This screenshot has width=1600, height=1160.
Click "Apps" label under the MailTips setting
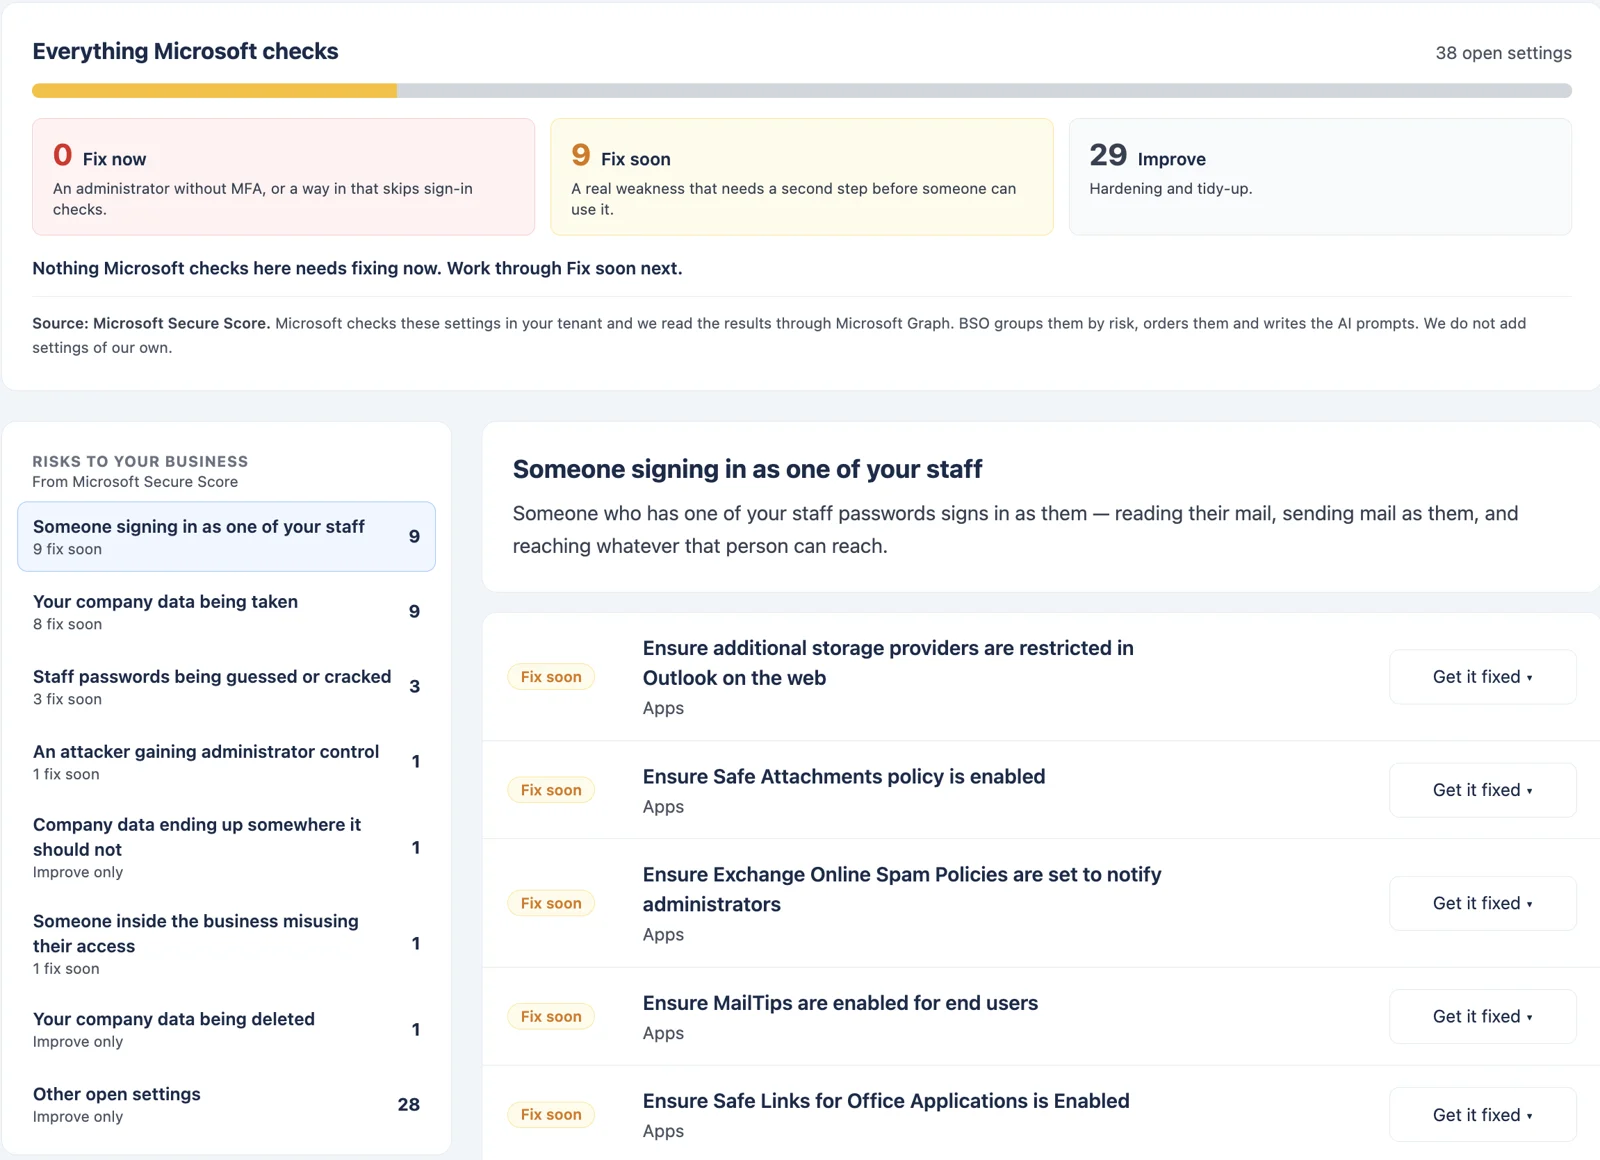(x=663, y=1033)
